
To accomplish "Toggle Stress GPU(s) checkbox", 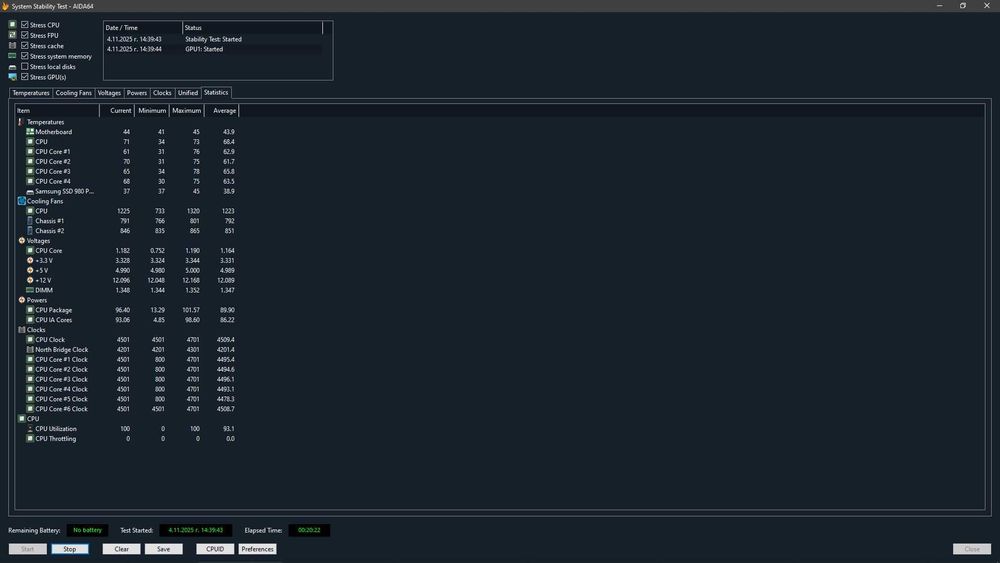I will [25, 77].
